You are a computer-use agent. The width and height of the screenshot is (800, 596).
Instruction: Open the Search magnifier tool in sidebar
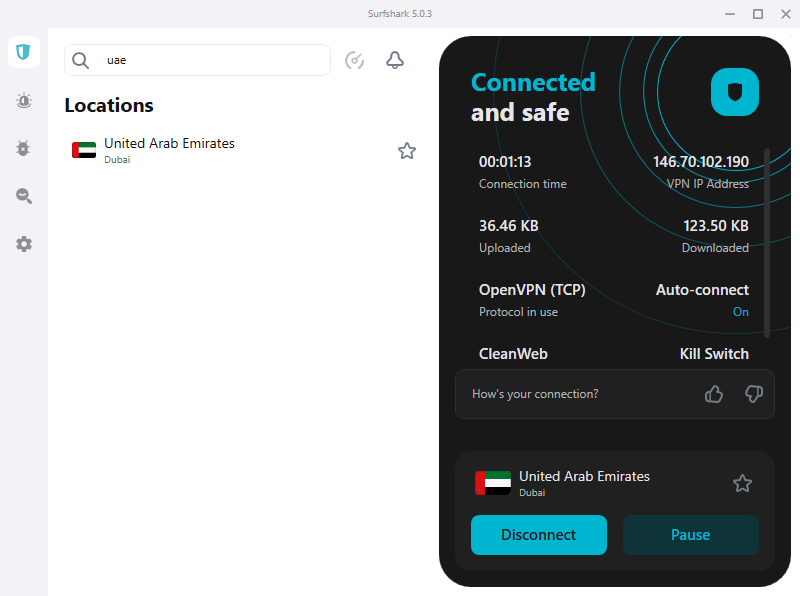pos(23,196)
